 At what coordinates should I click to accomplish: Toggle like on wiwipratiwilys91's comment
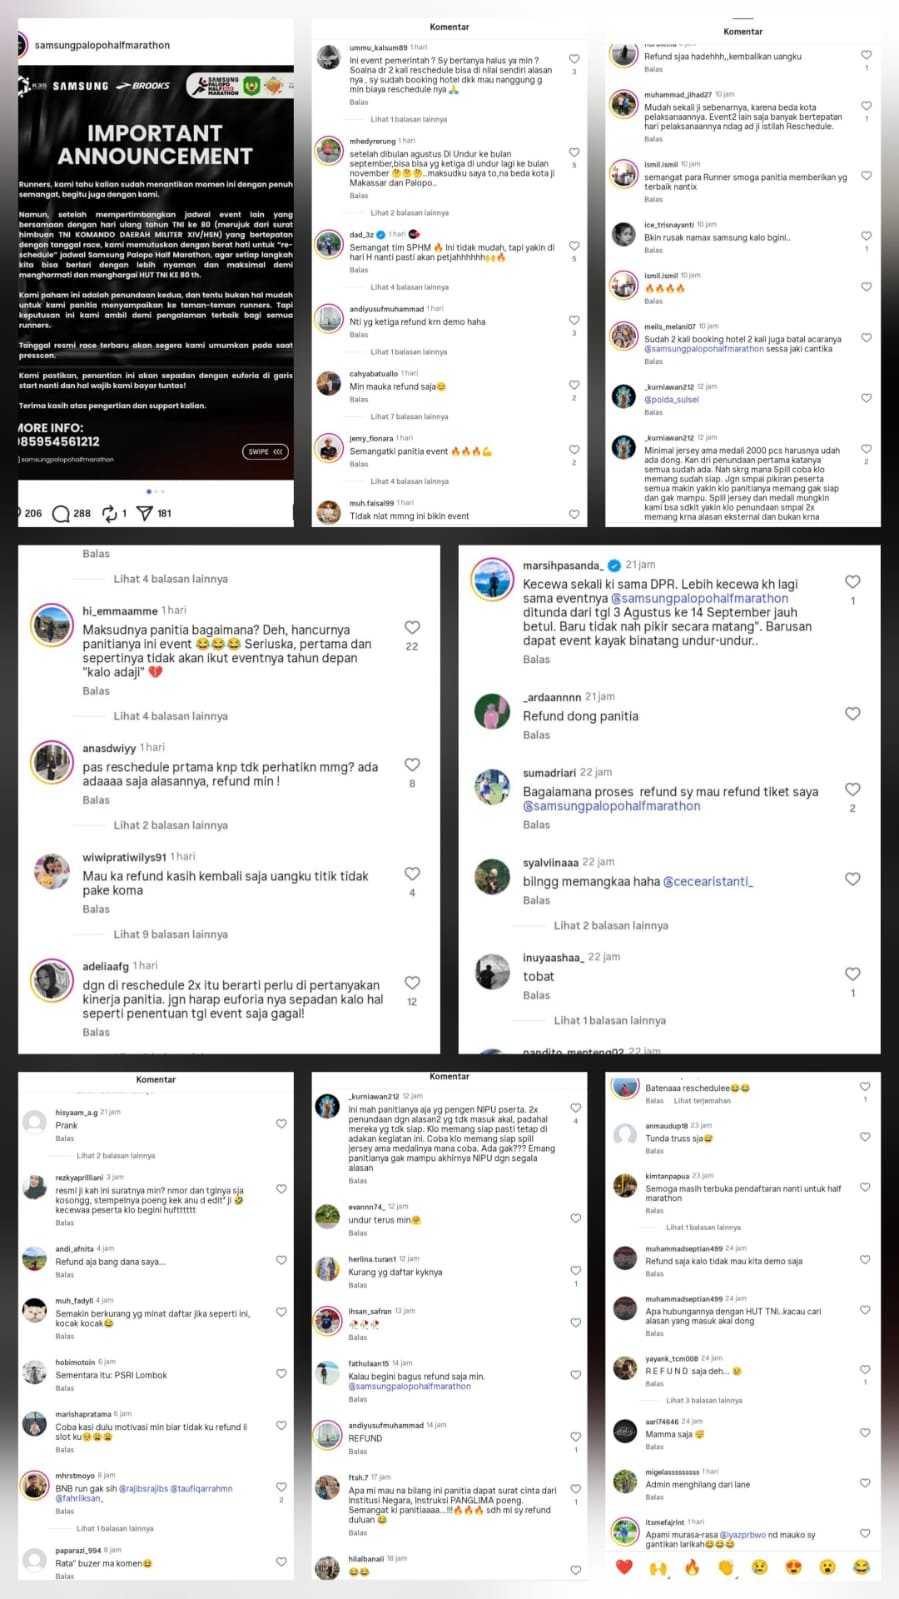pyautogui.click(x=412, y=873)
